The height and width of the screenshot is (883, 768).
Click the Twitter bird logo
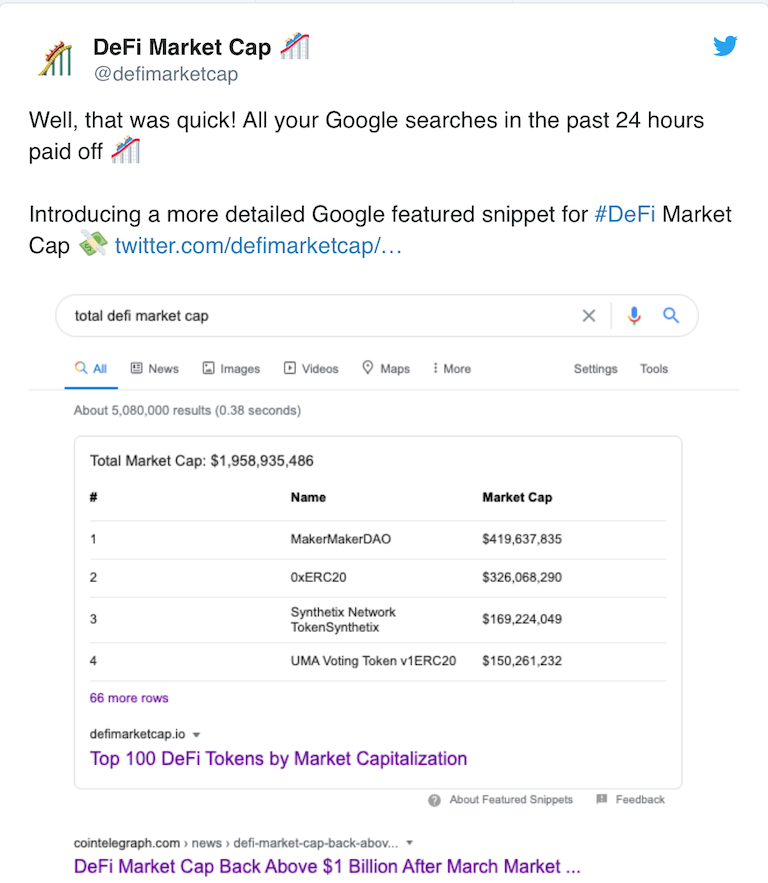pos(725,46)
